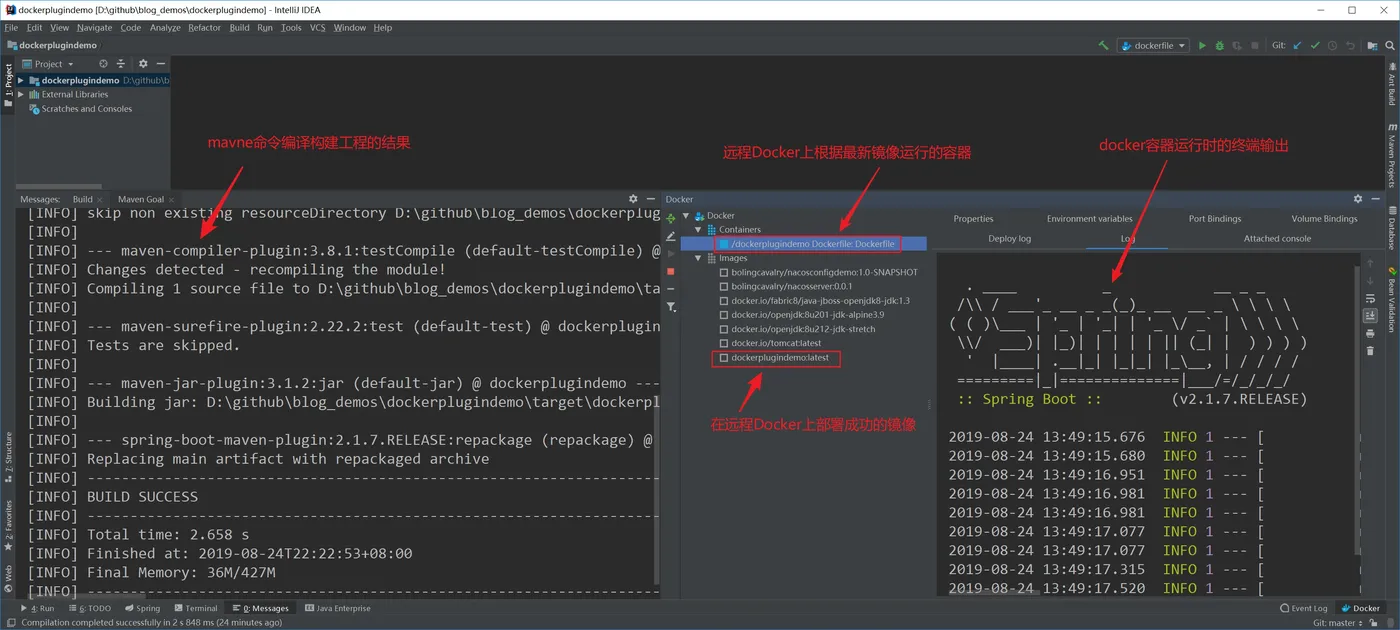The height and width of the screenshot is (630, 1400).
Task: Open Project Structure icon in main toolbar
Action: pos(1372,45)
